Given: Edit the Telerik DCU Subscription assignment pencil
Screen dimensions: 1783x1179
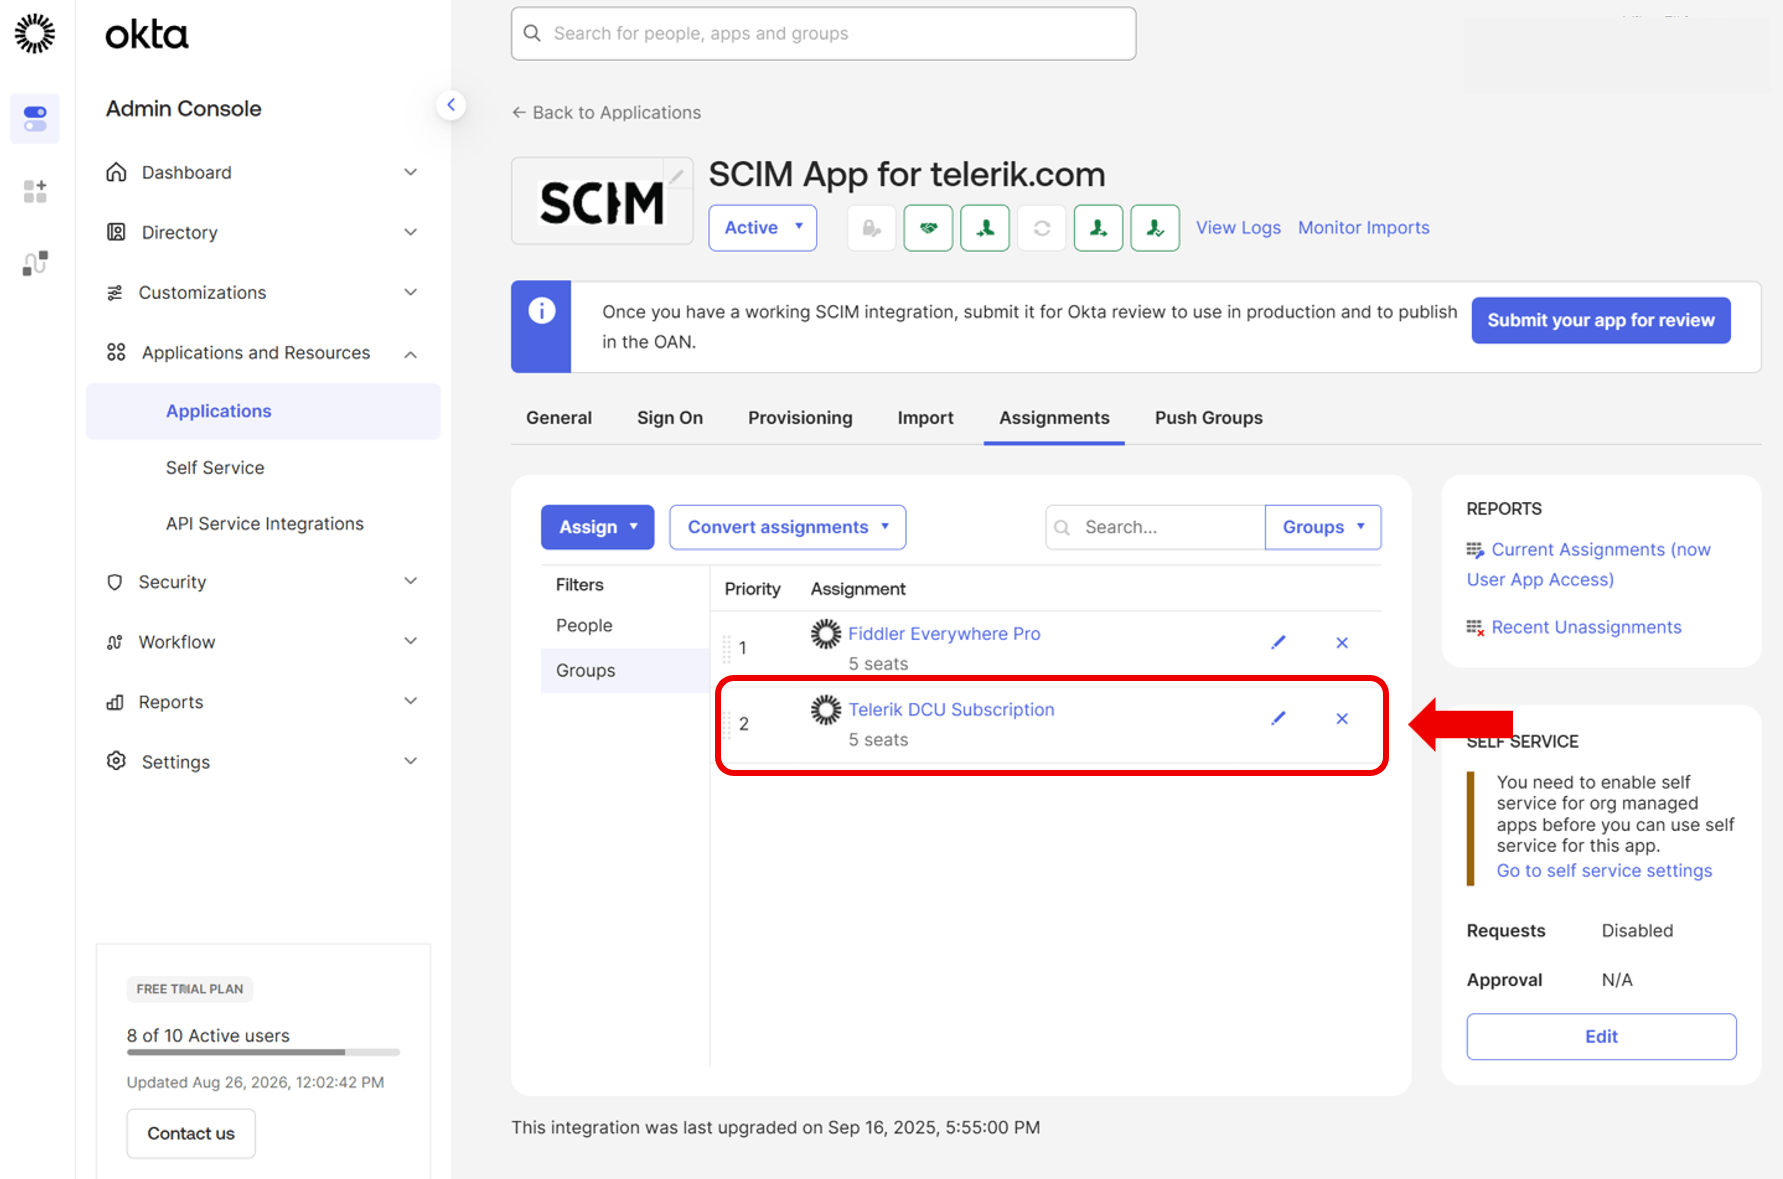Looking at the screenshot, I should pos(1278,718).
